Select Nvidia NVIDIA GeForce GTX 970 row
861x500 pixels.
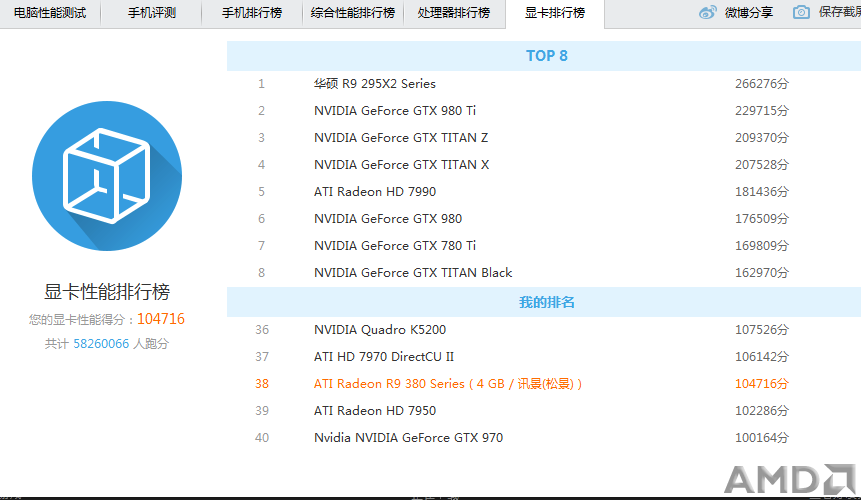[x=544, y=437]
